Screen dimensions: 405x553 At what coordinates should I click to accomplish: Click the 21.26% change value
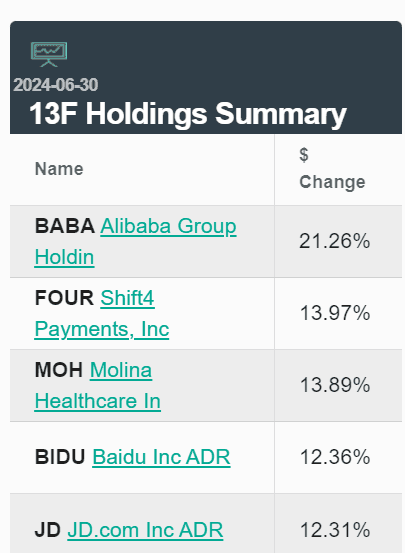pos(335,242)
